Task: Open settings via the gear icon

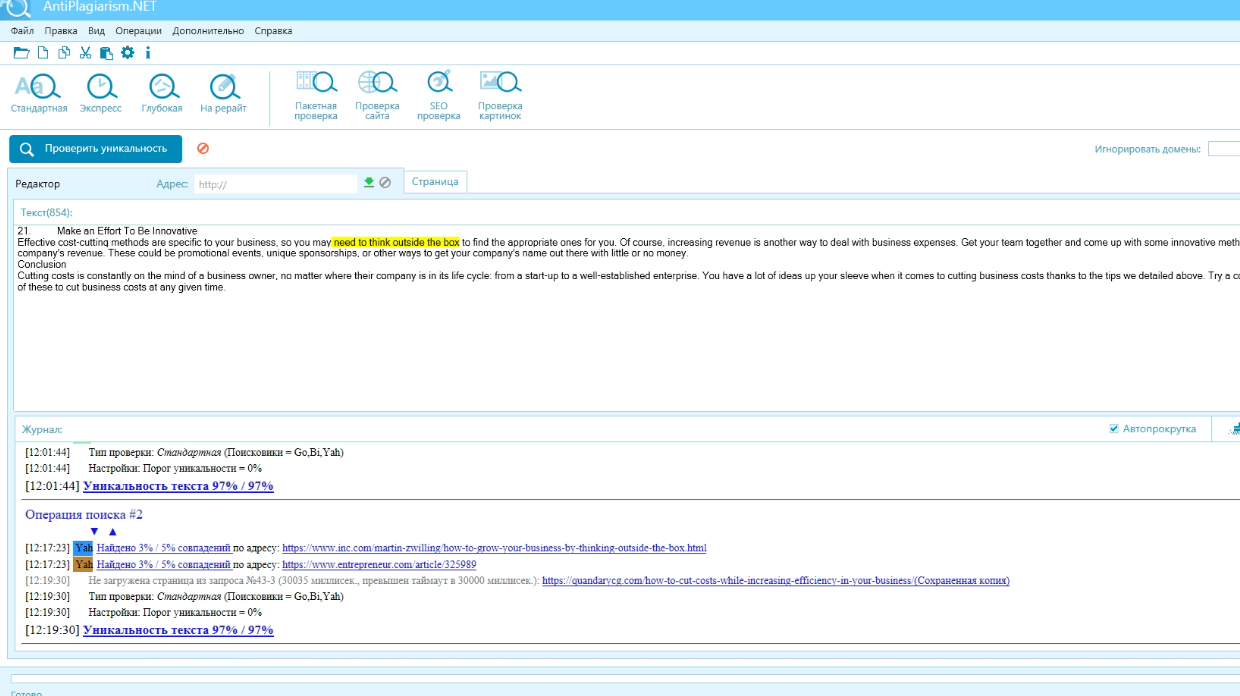Action: (127, 53)
